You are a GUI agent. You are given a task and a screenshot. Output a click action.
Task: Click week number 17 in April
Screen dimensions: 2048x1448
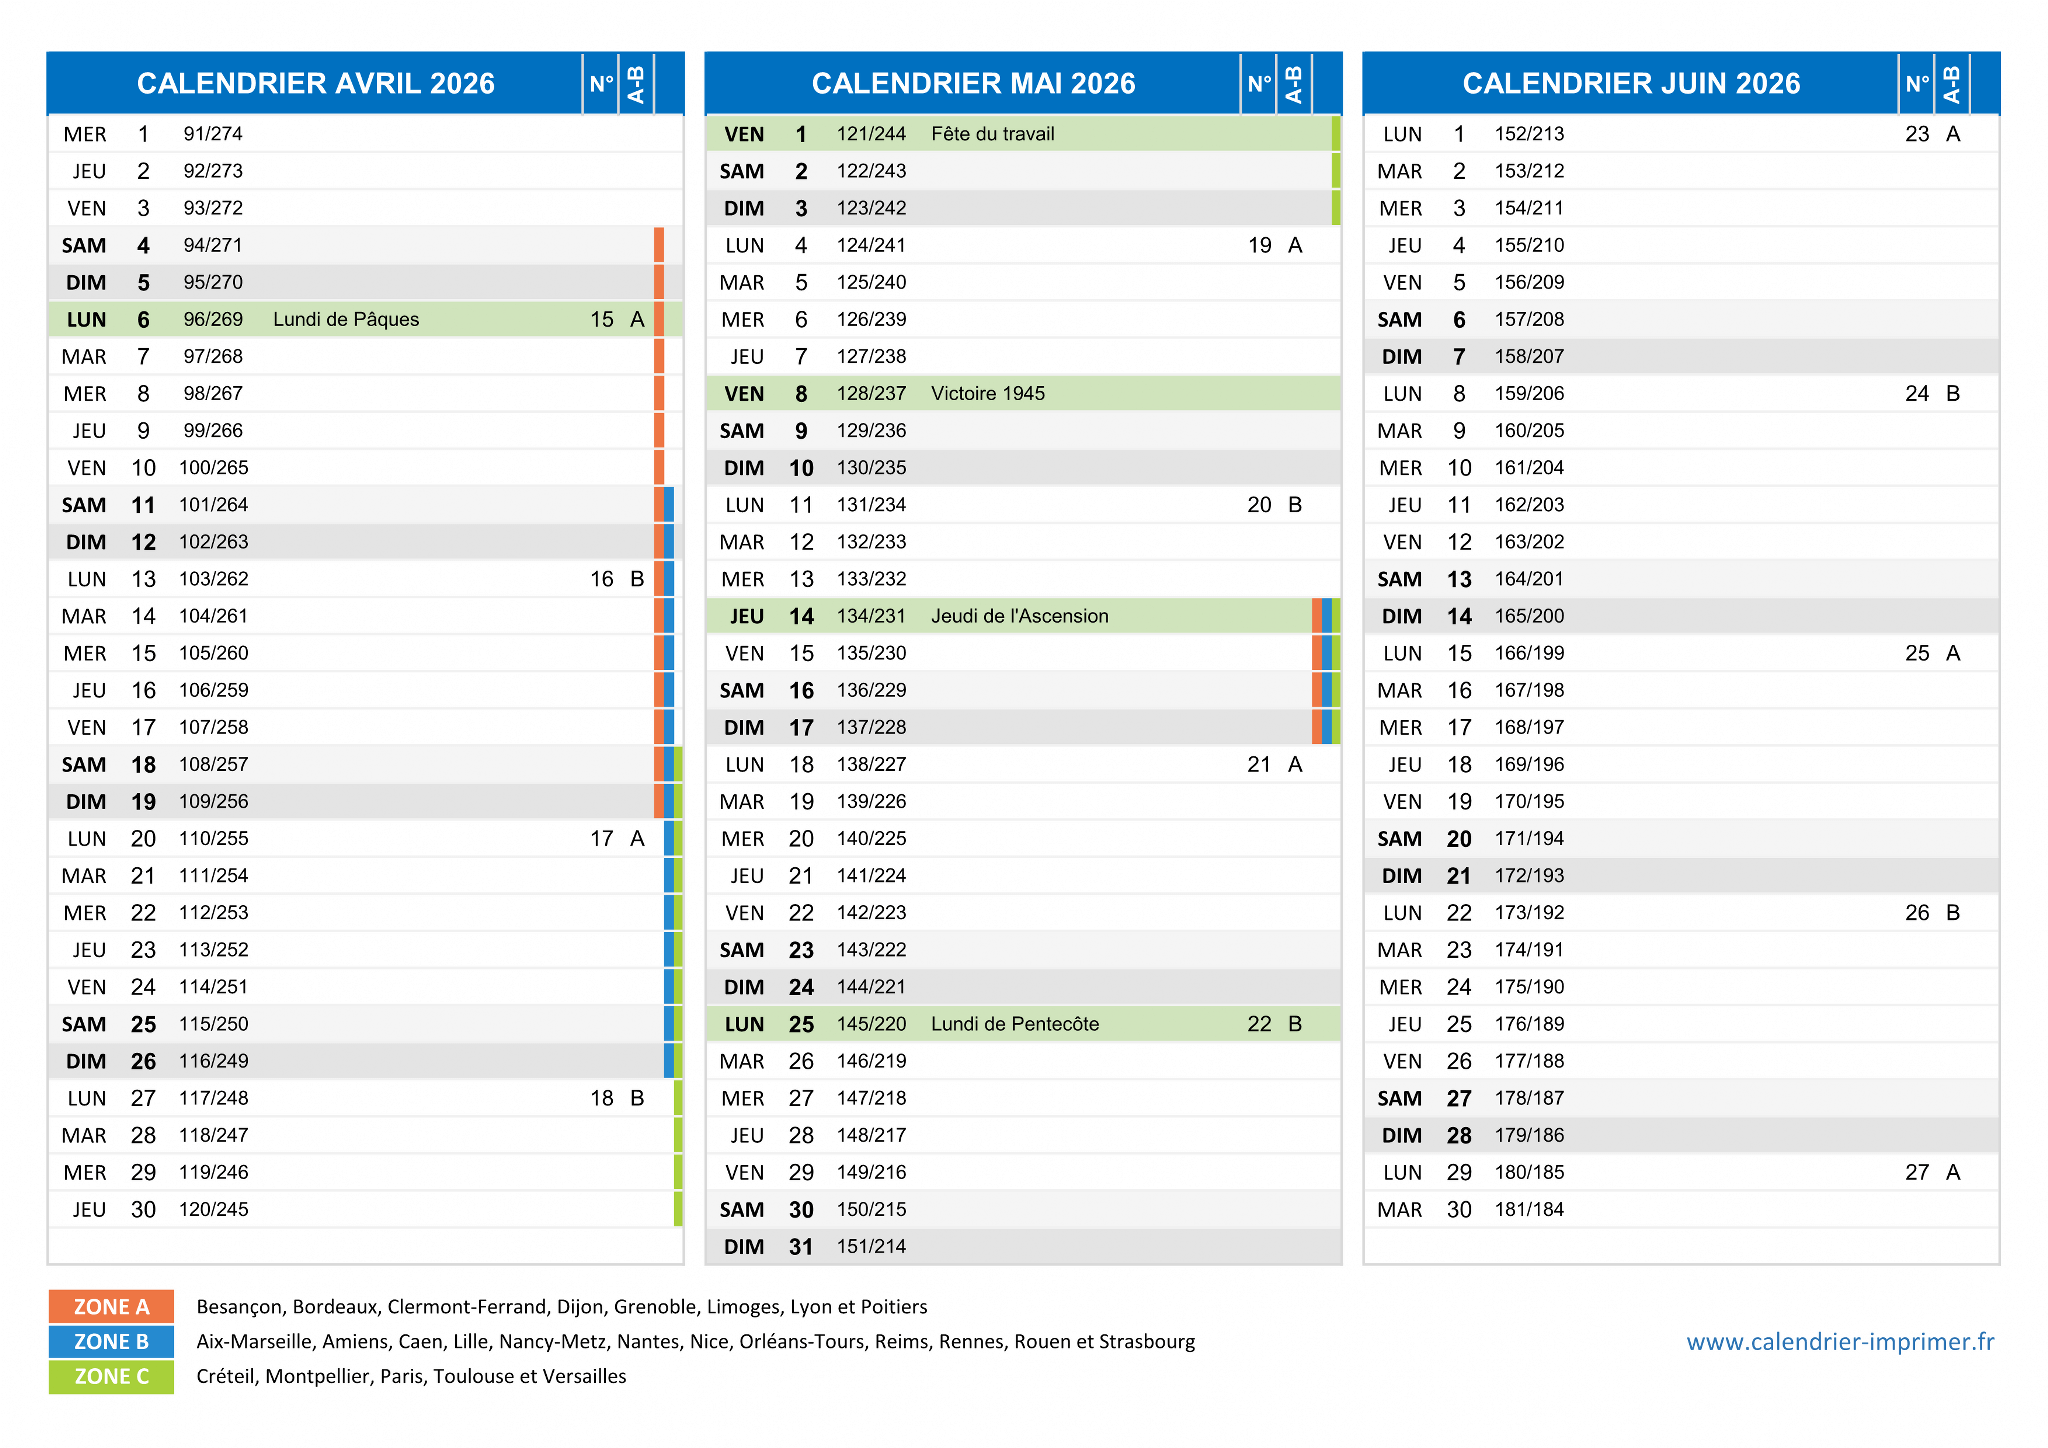601,838
